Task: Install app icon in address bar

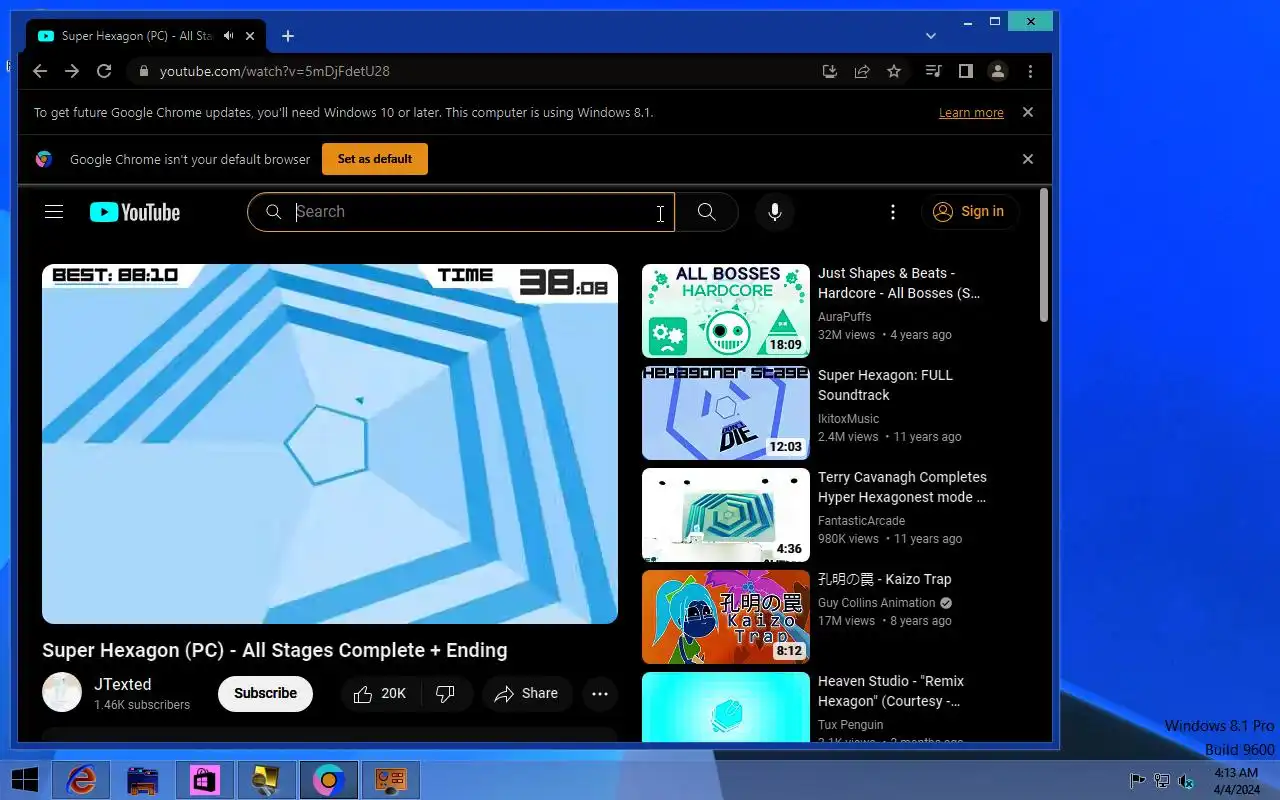Action: (829, 71)
